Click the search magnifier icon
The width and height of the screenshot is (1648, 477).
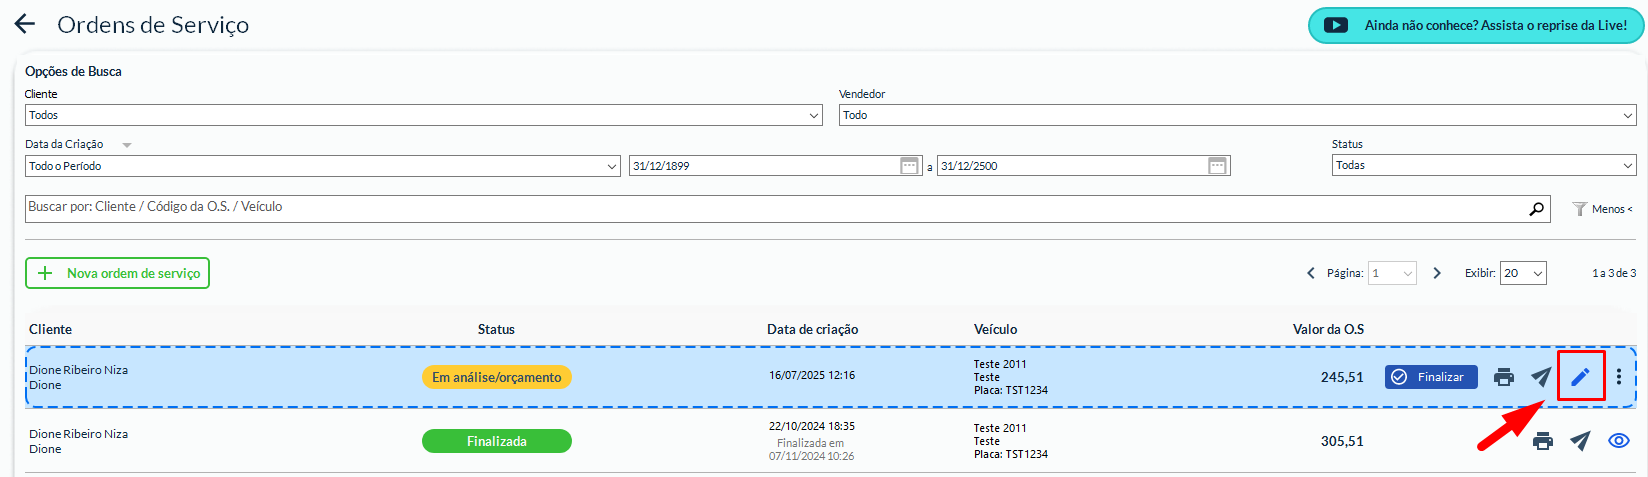[x=1536, y=209]
